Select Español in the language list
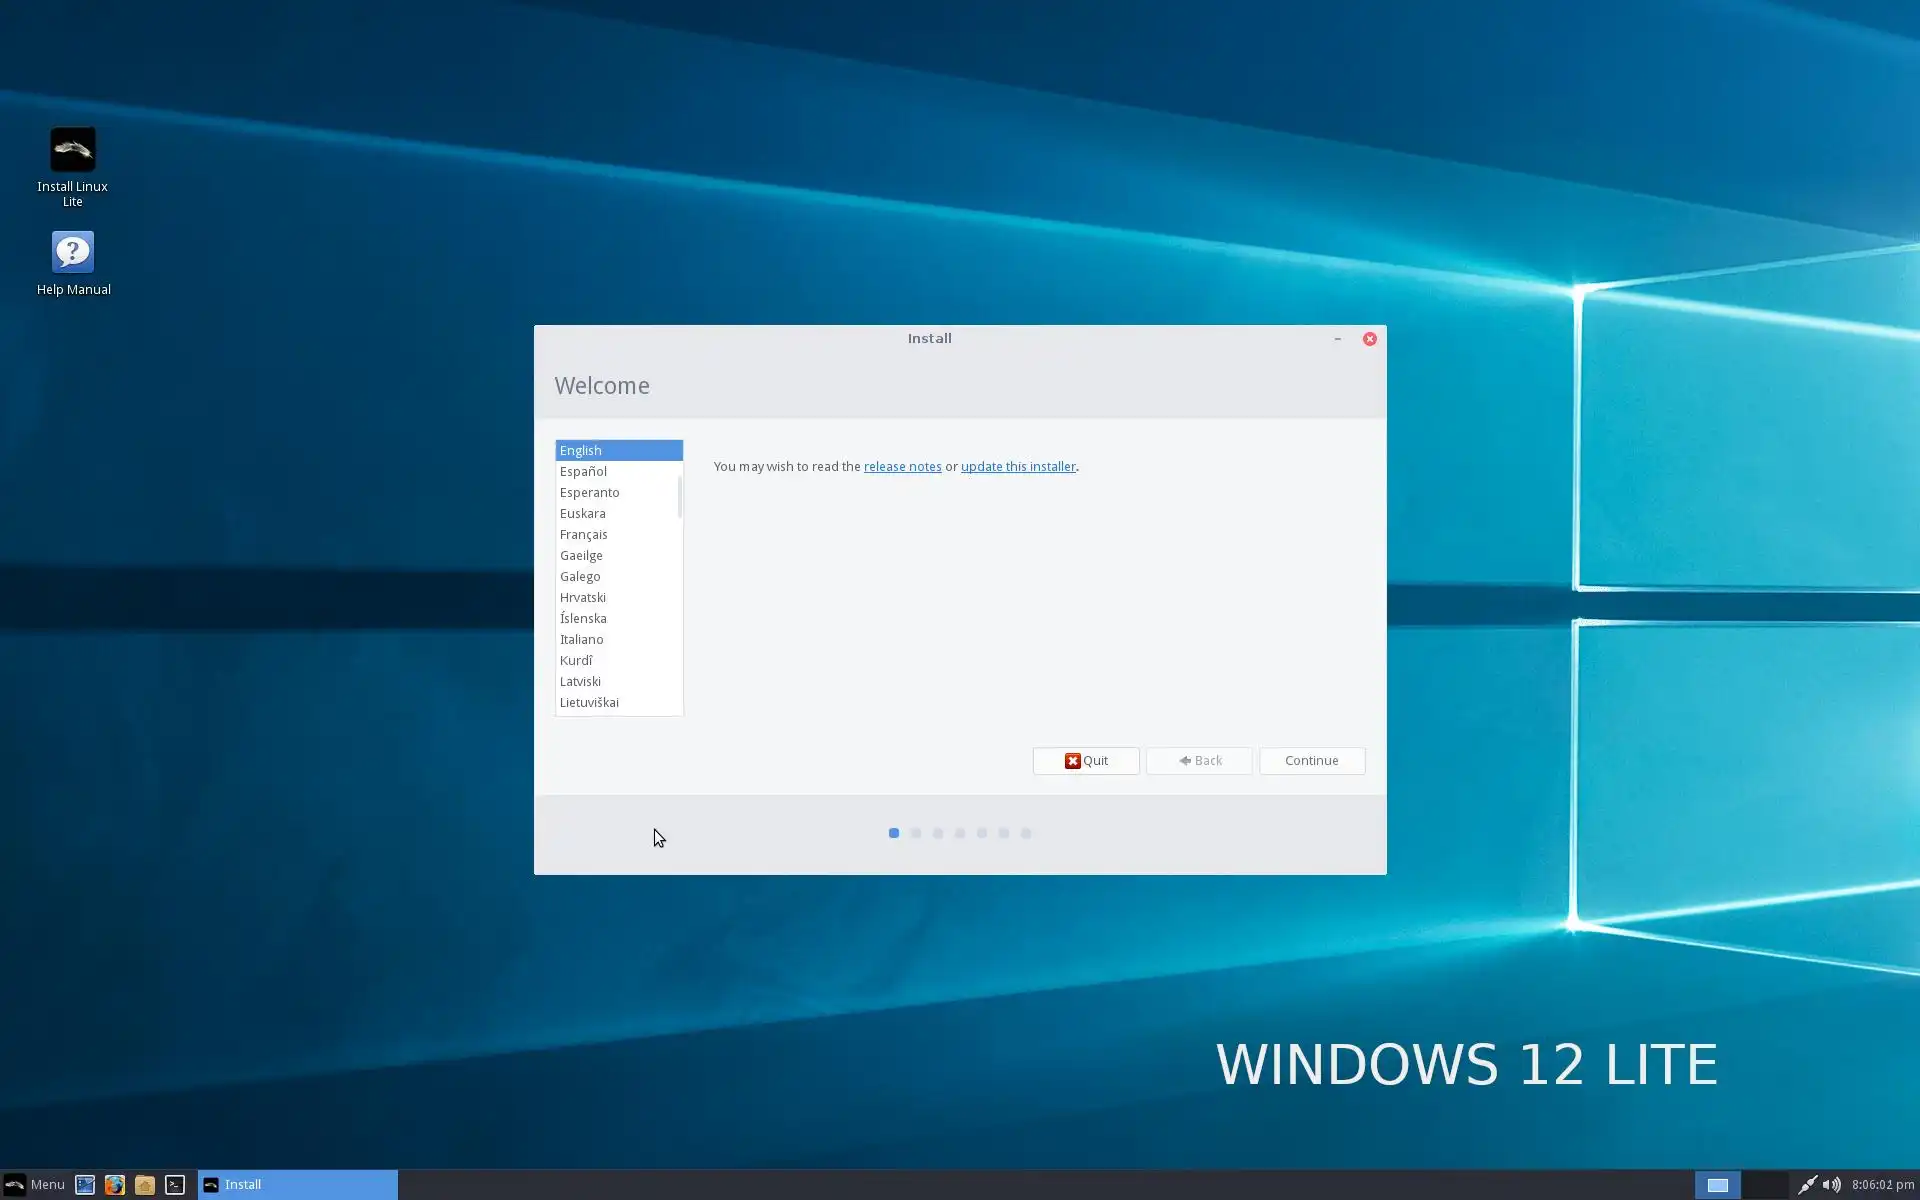 [584, 472]
